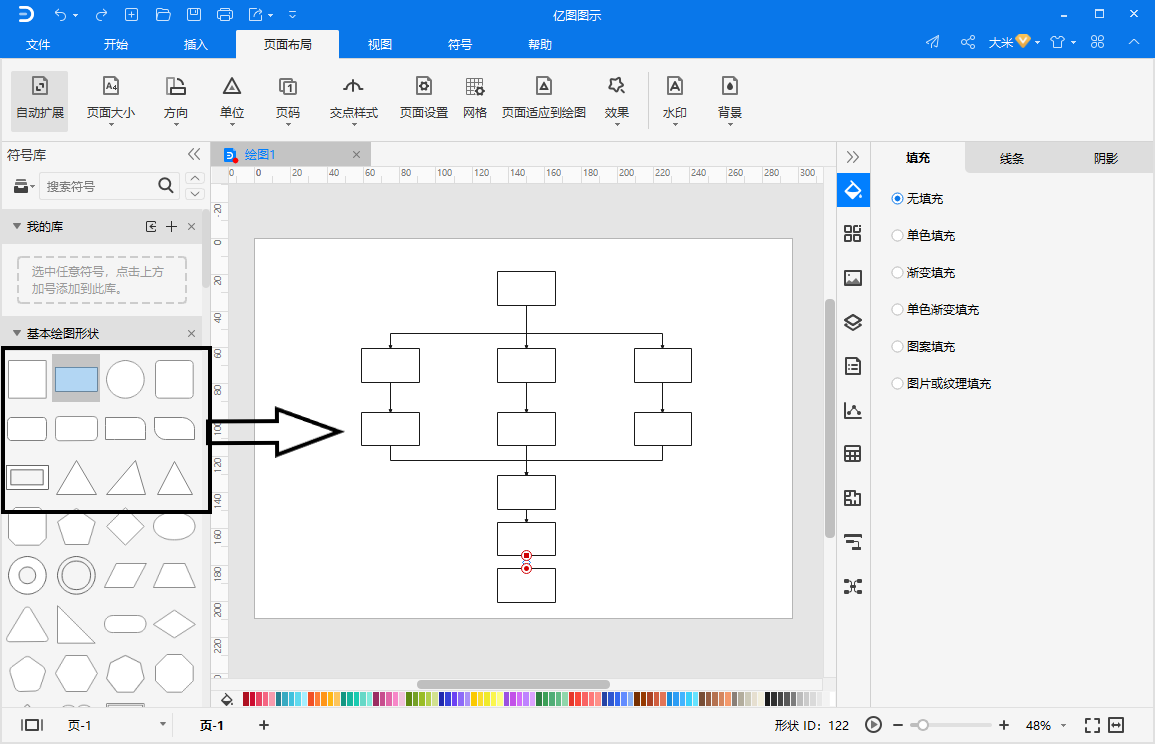The height and width of the screenshot is (744, 1155).
Task: Click the print icon in title bar
Action: [225, 15]
